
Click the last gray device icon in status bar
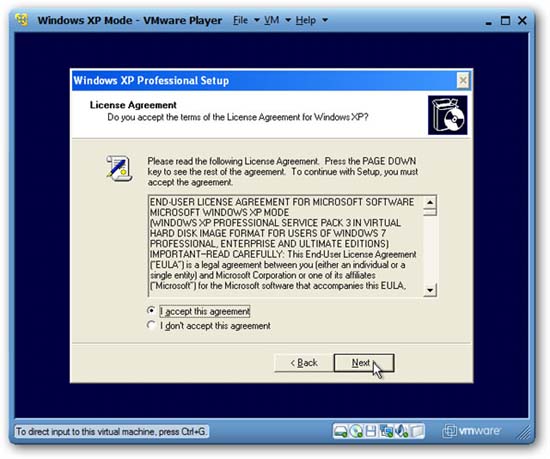click(x=417, y=431)
